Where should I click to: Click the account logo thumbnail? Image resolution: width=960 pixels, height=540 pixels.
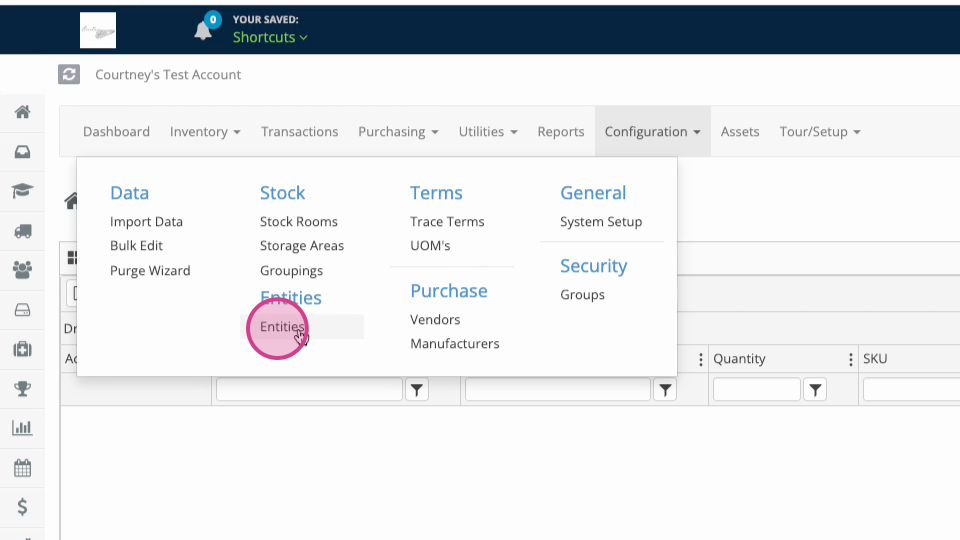point(98,30)
